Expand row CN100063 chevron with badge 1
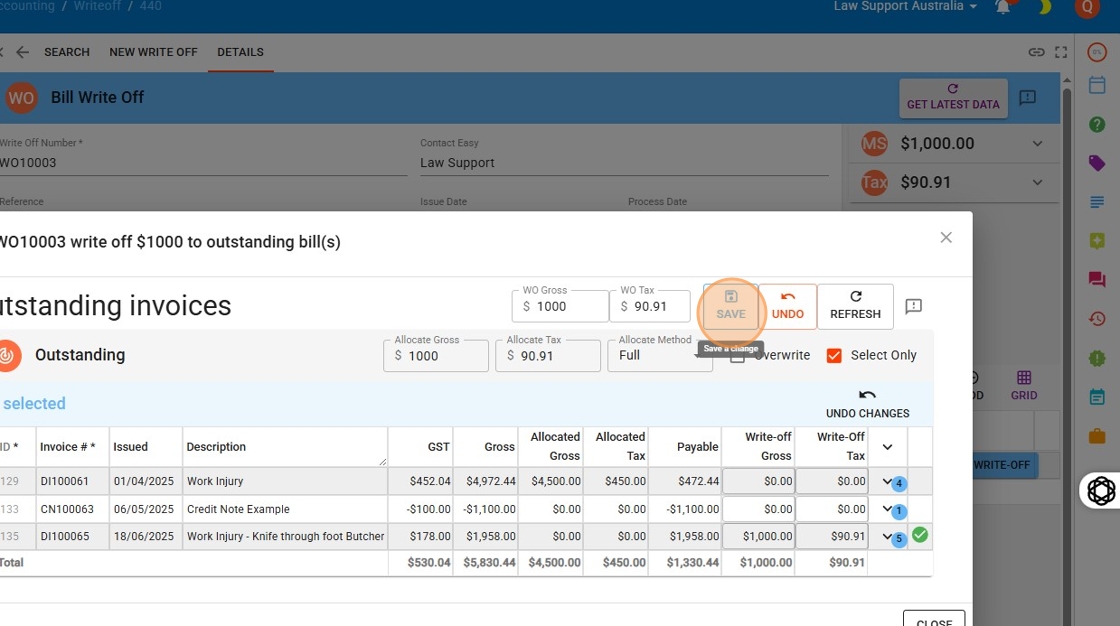This screenshot has height=626, width=1120. point(887,509)
